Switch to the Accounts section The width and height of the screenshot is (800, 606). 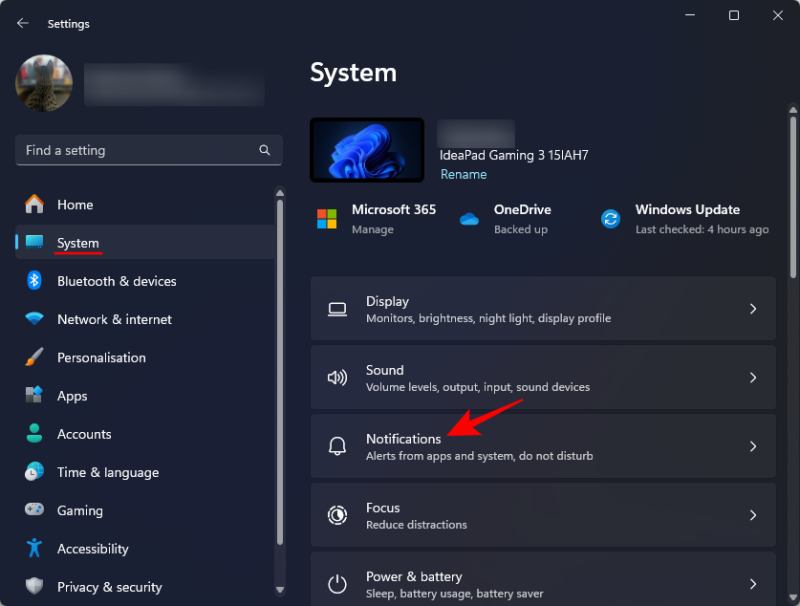pyautogui.click(x=83, y=434)
